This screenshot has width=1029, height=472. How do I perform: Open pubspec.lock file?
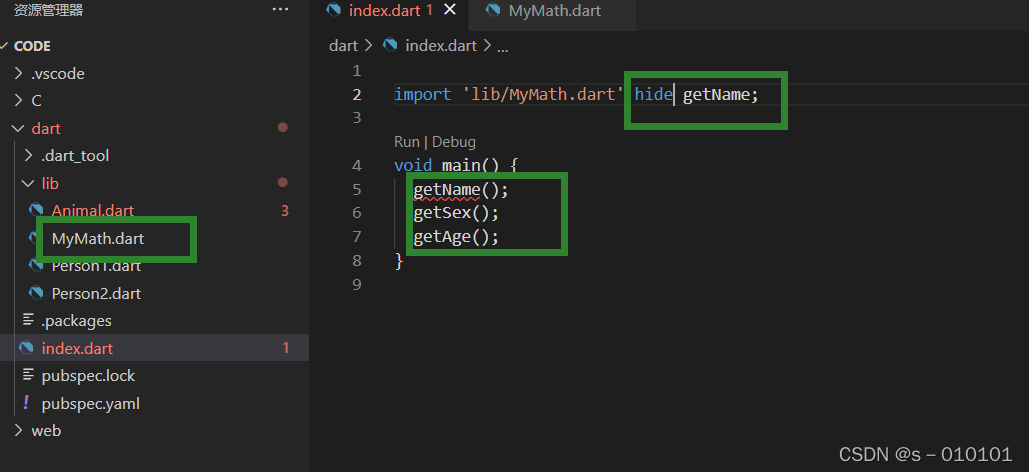88,375
